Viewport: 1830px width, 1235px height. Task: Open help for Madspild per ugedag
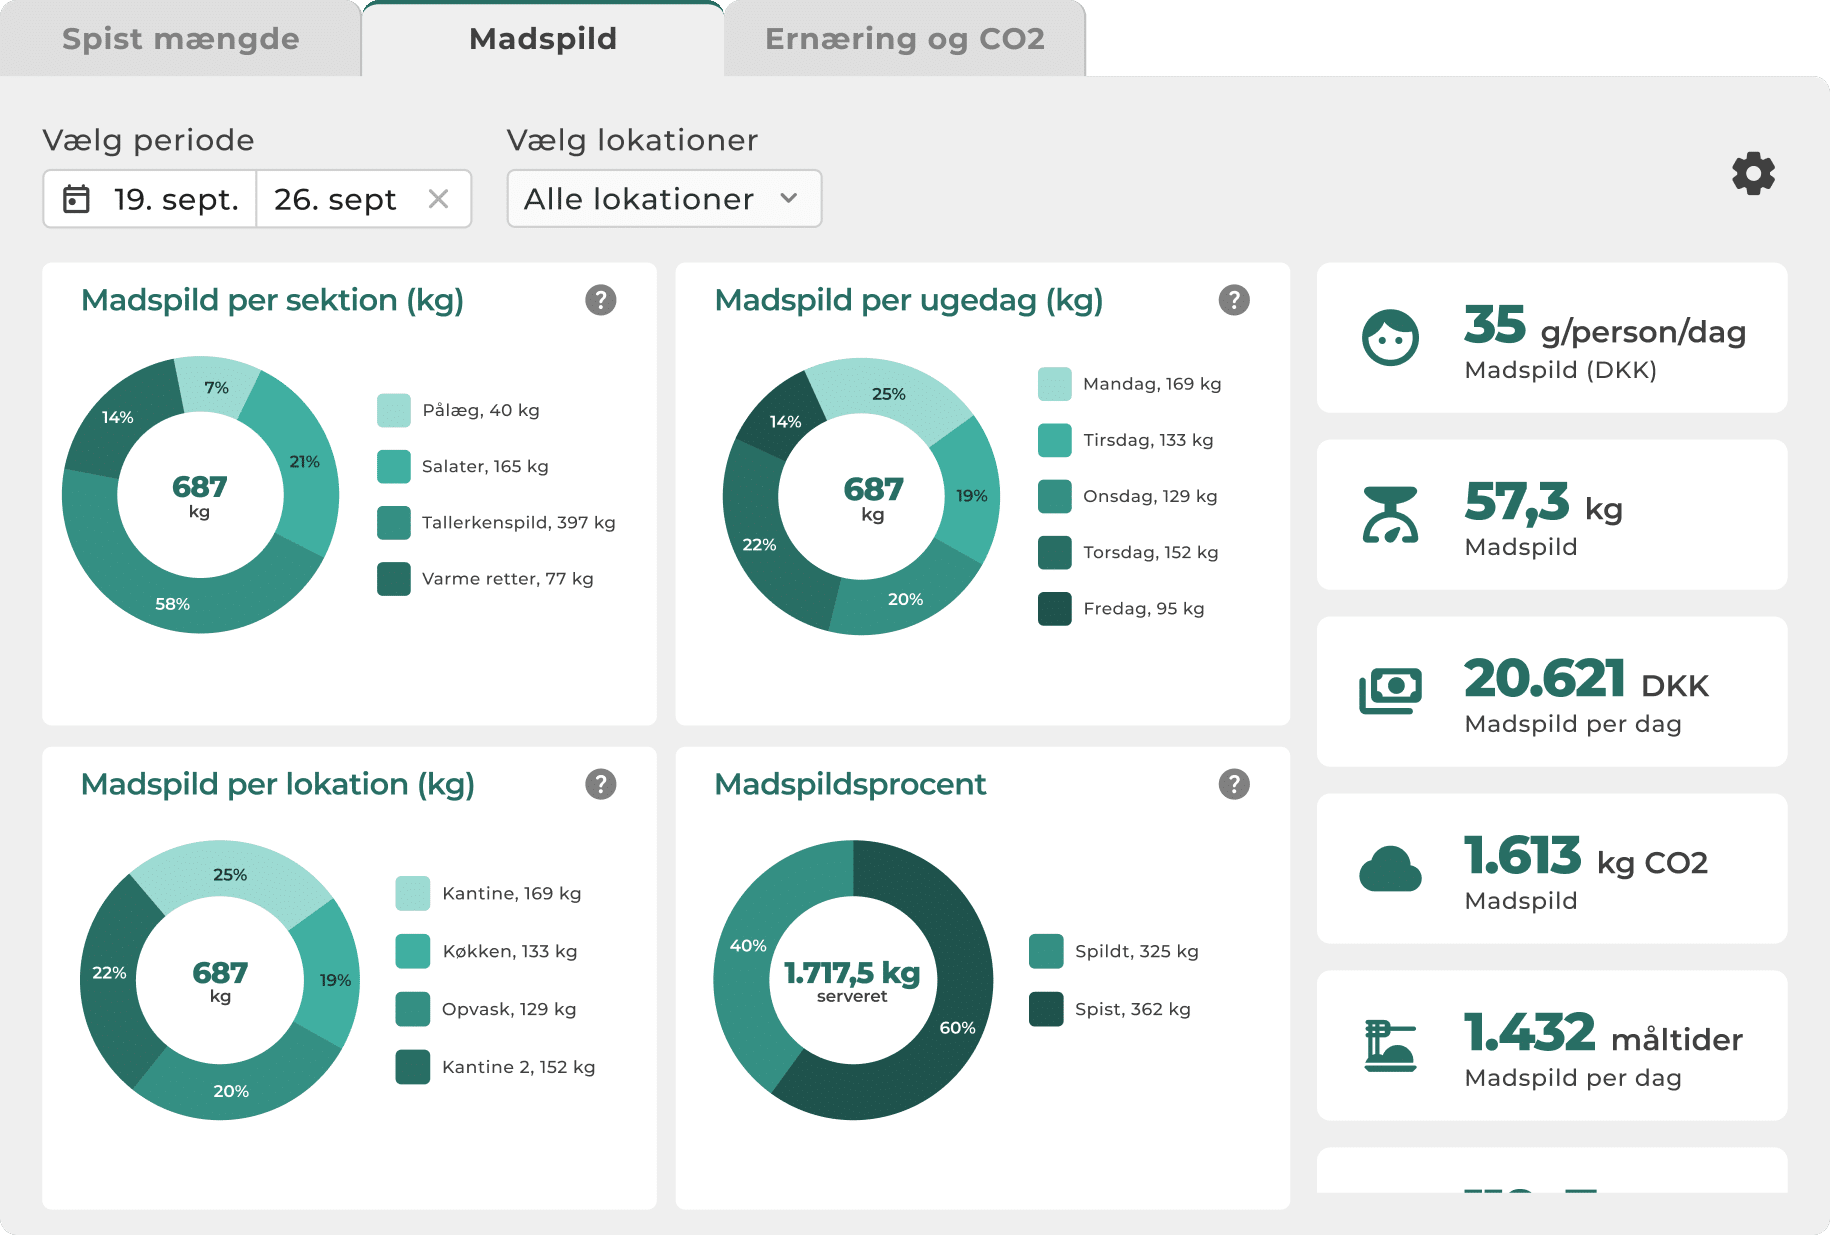click(x=1234, y=300)
